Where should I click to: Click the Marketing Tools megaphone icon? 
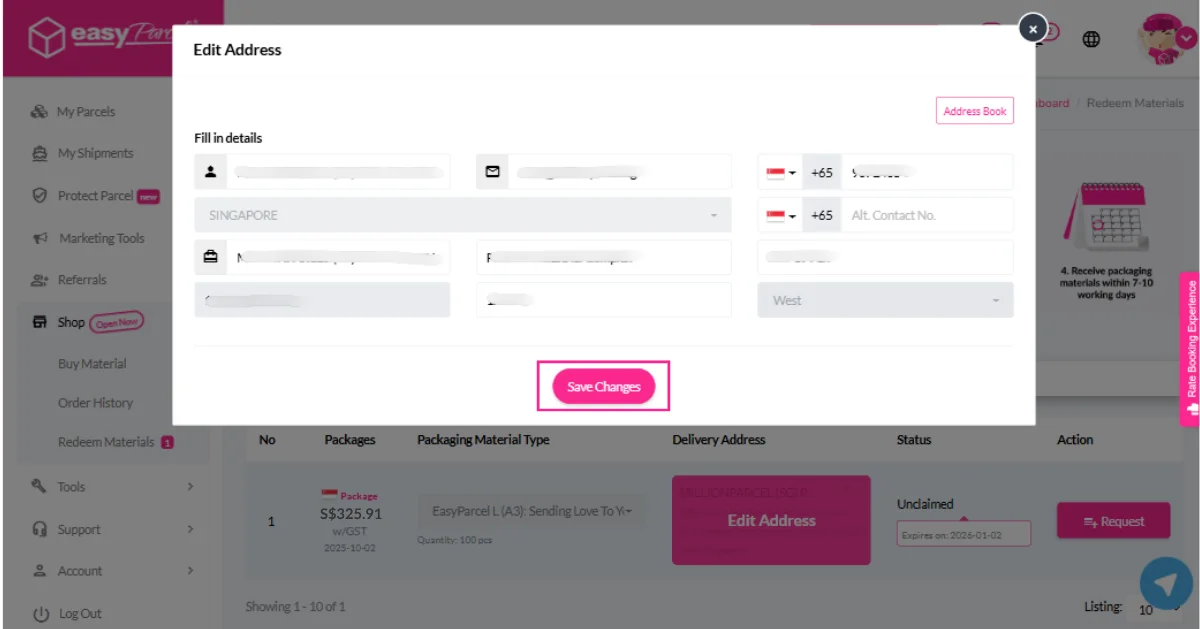40,238
